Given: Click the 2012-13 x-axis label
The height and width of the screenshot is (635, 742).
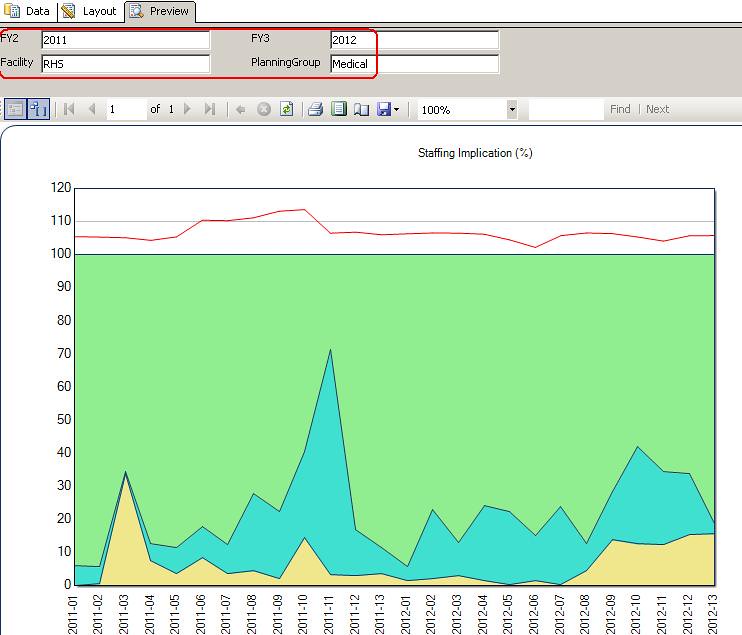Looking at the screenshot, I should pyautogui.click(x=713, y=614).
